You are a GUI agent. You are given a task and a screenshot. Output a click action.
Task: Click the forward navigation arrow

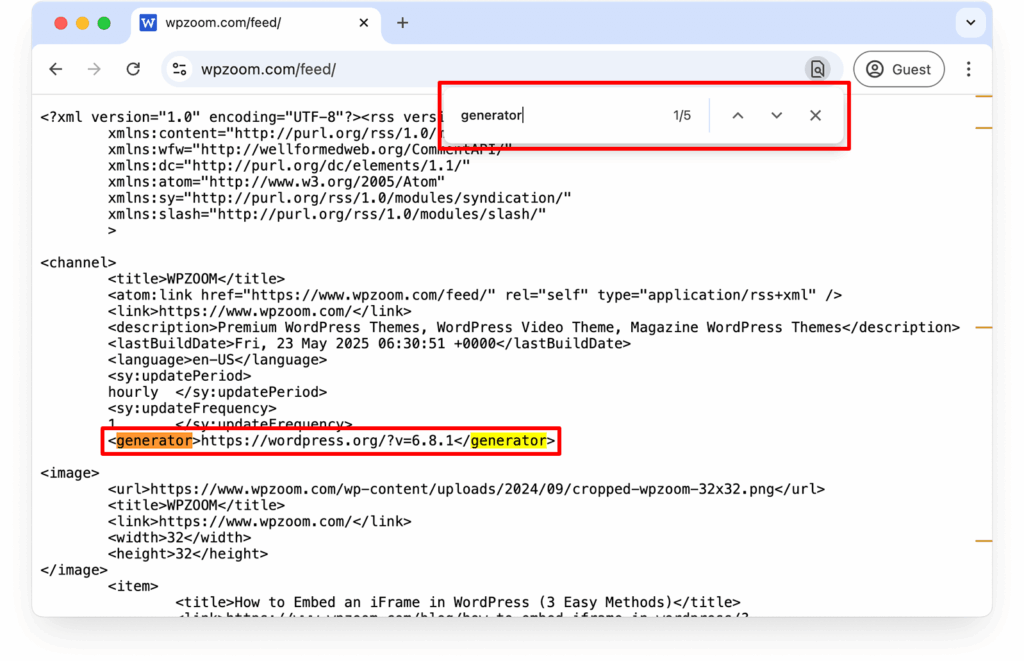(94, 69)
